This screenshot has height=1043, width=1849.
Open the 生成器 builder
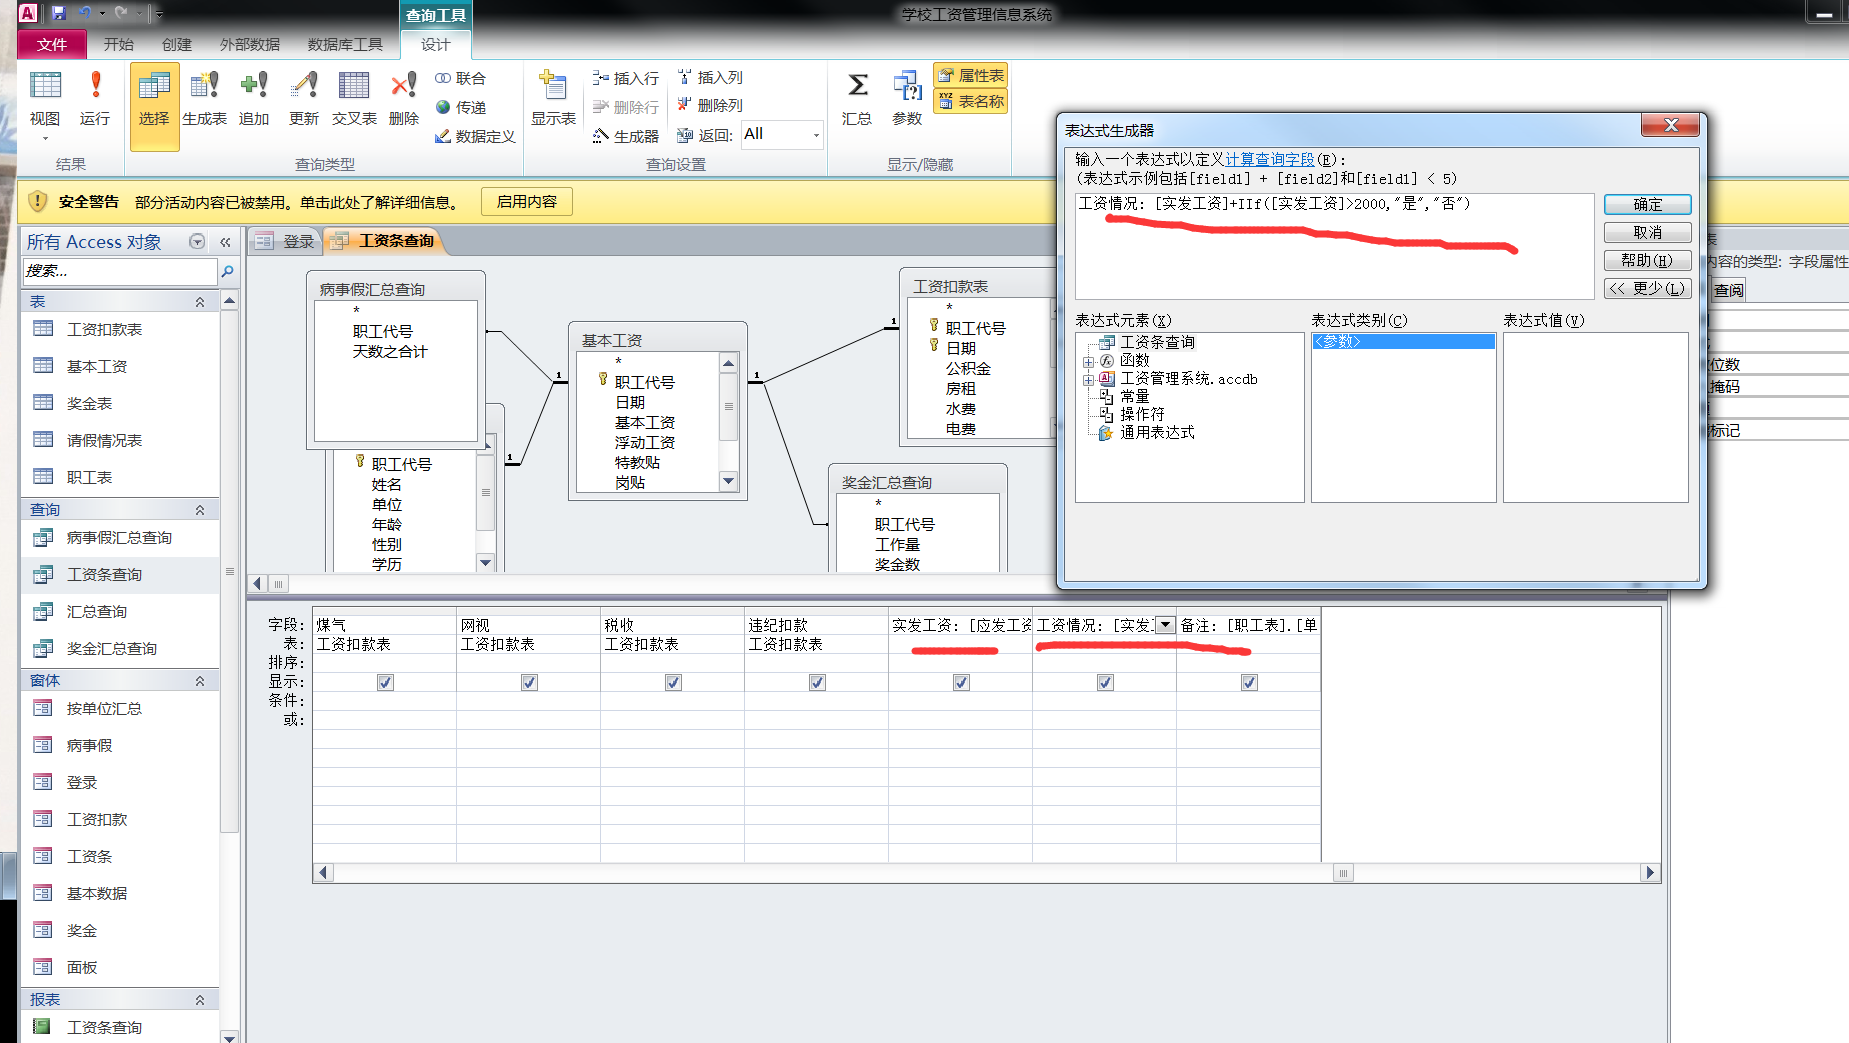pos(625,136)
